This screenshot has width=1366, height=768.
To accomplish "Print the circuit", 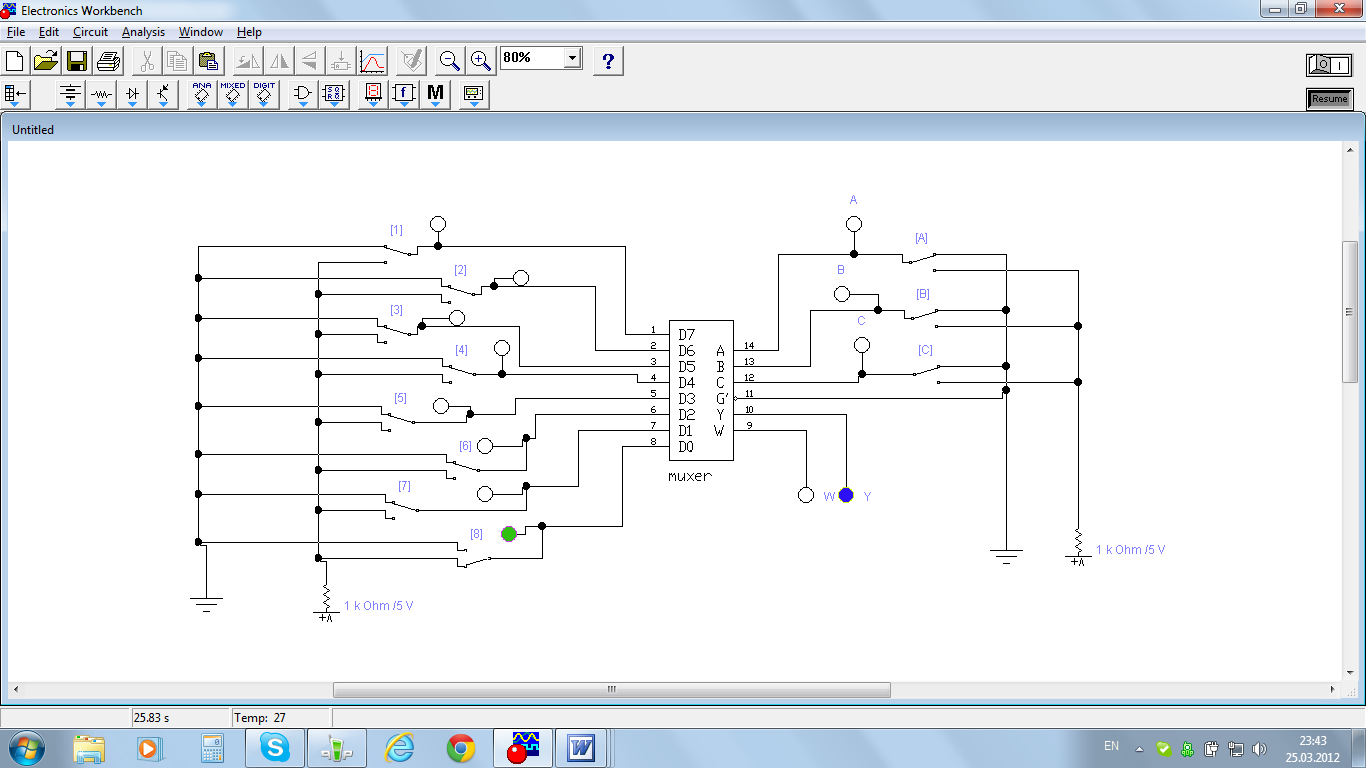I will click(108, 61).
